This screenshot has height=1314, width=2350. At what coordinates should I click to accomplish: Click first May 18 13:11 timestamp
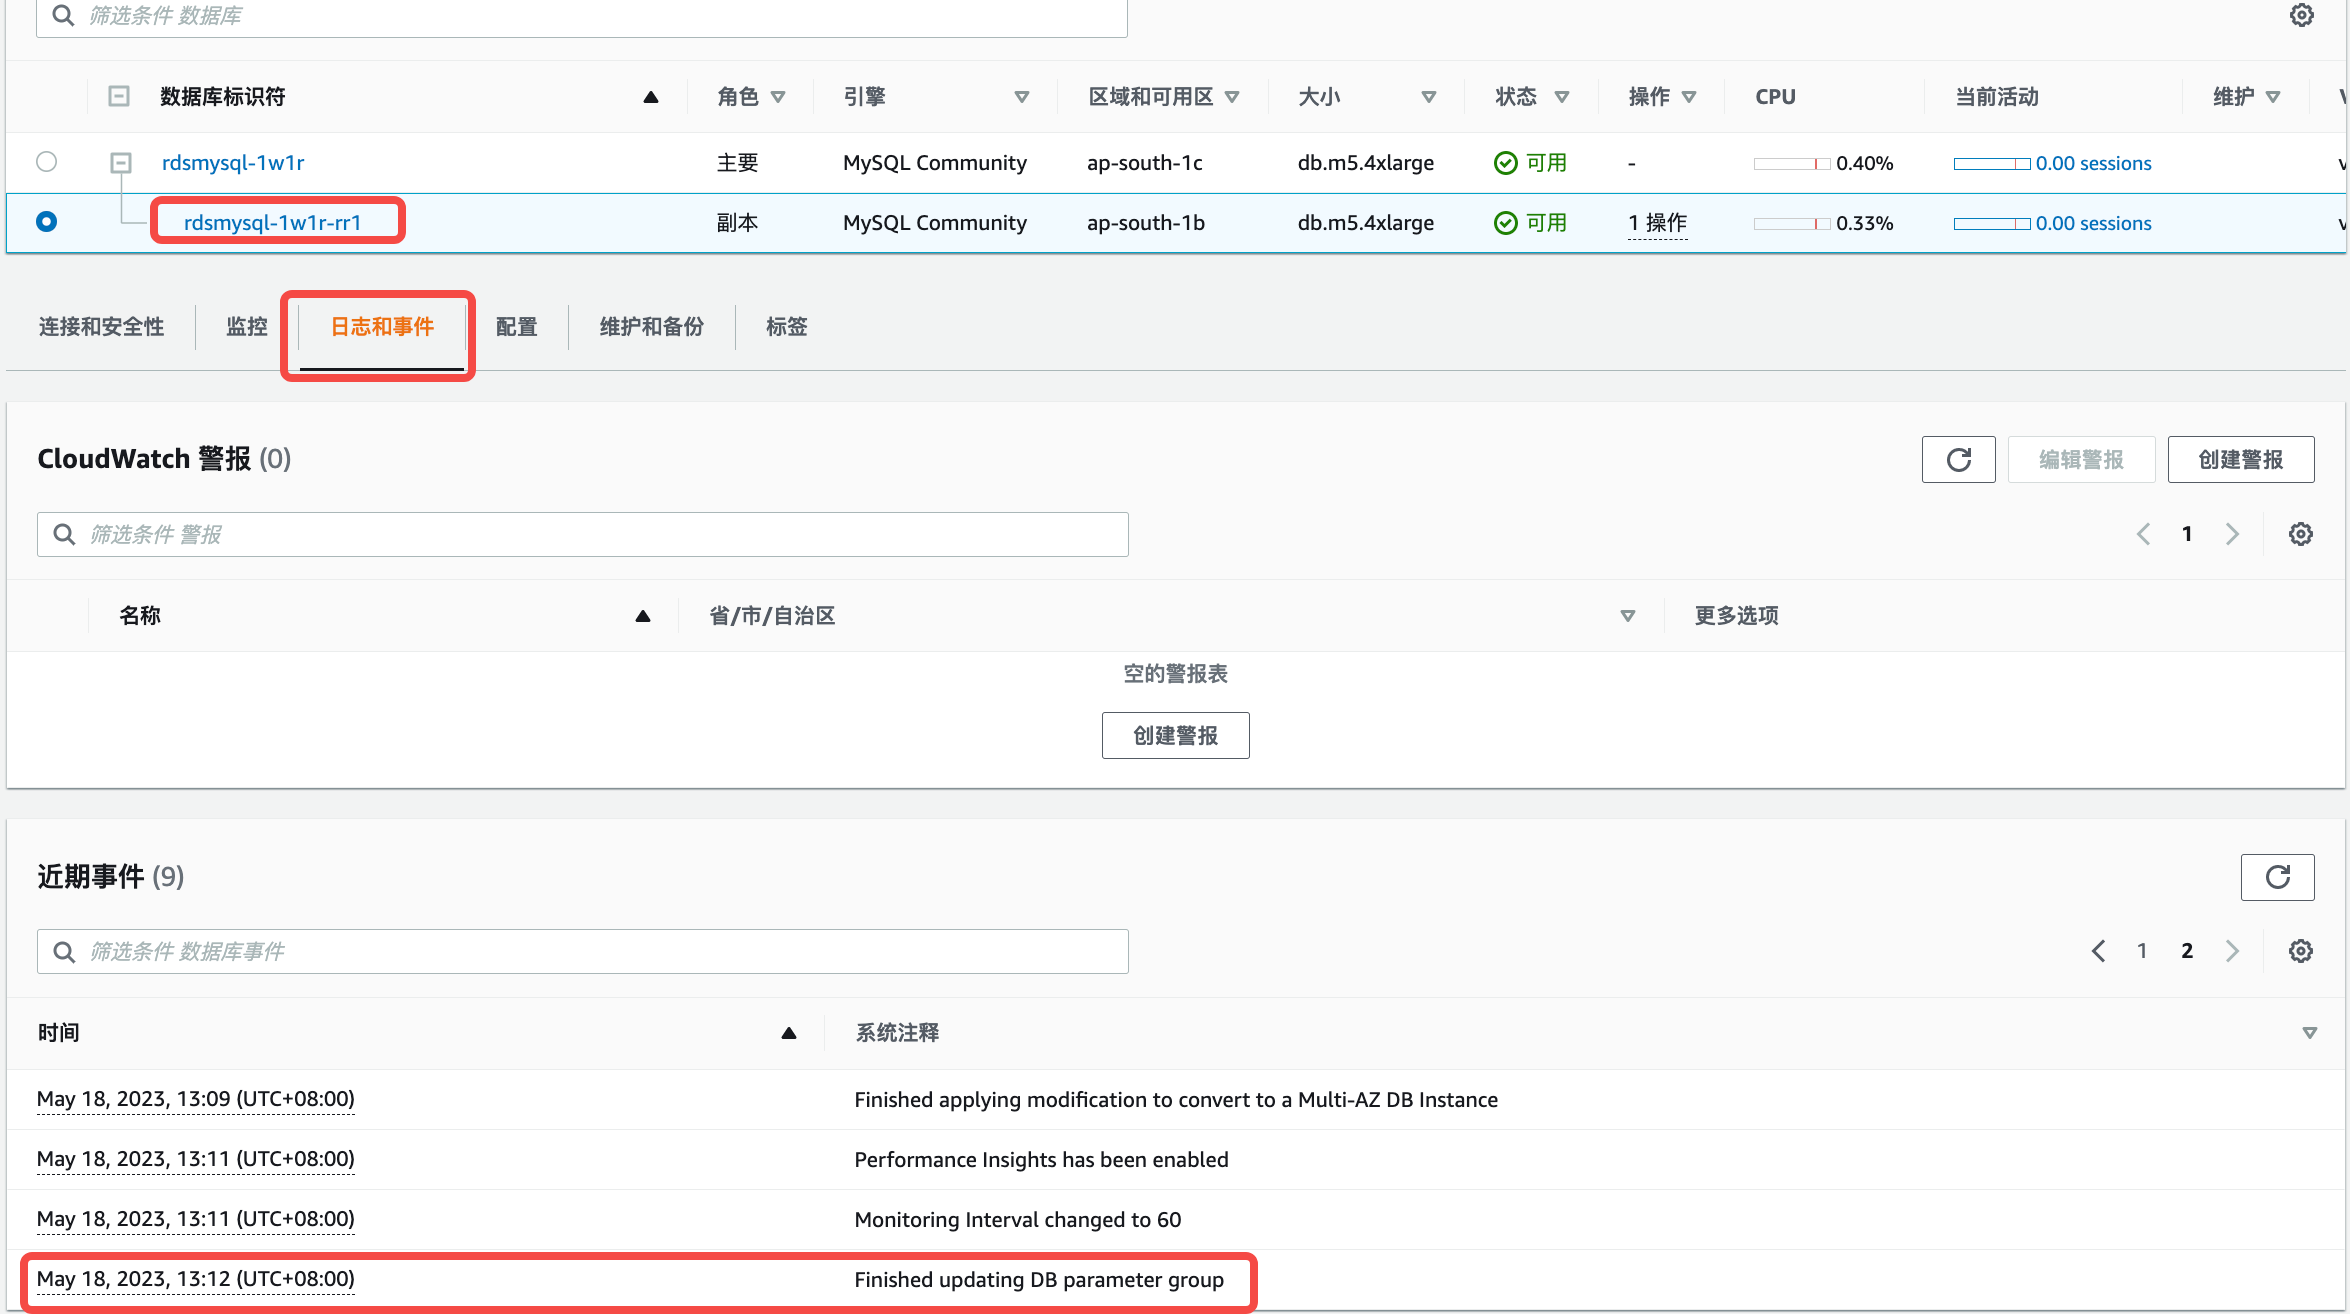click(x=196, y=1159)
